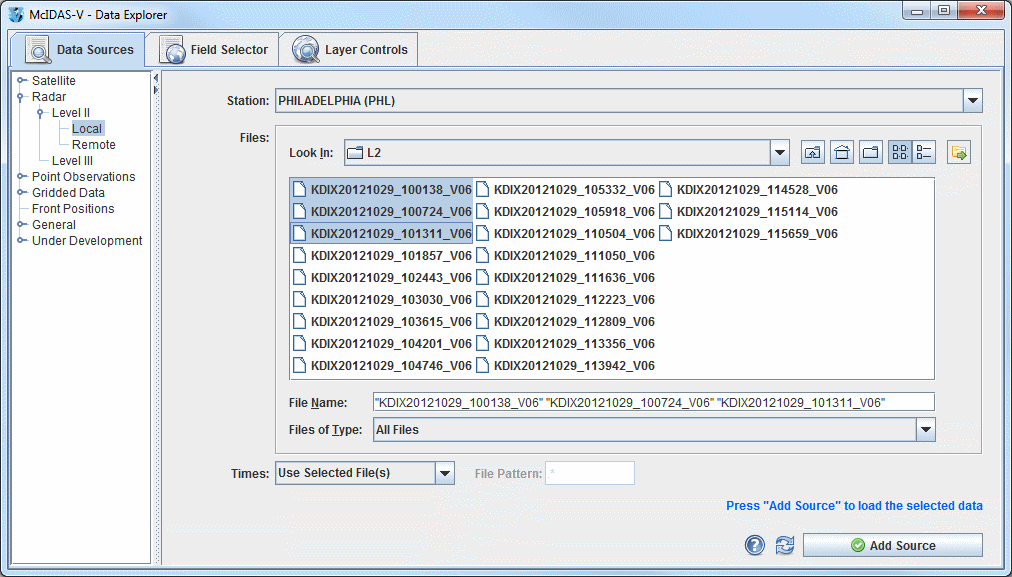Switch to Details view mode
Screen dimensions: 1012x577
[925, 153]
